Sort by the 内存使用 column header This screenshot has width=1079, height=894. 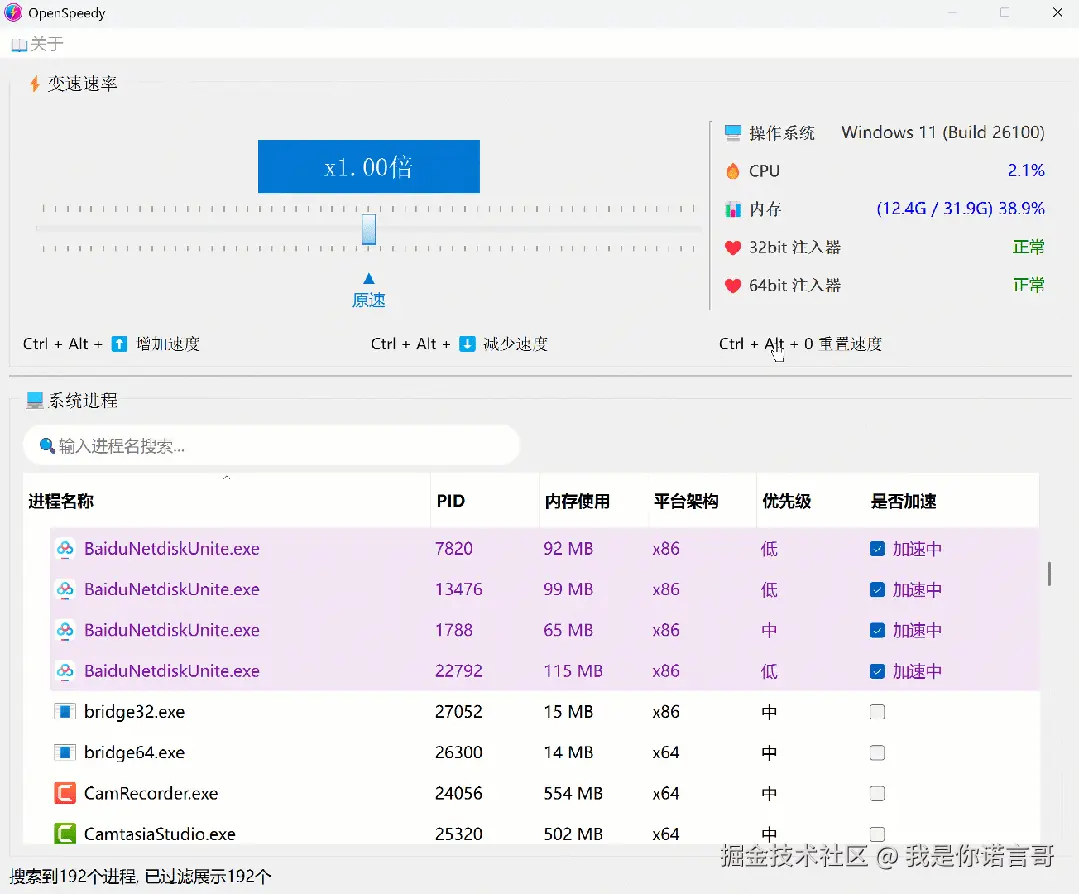(594, 501)
